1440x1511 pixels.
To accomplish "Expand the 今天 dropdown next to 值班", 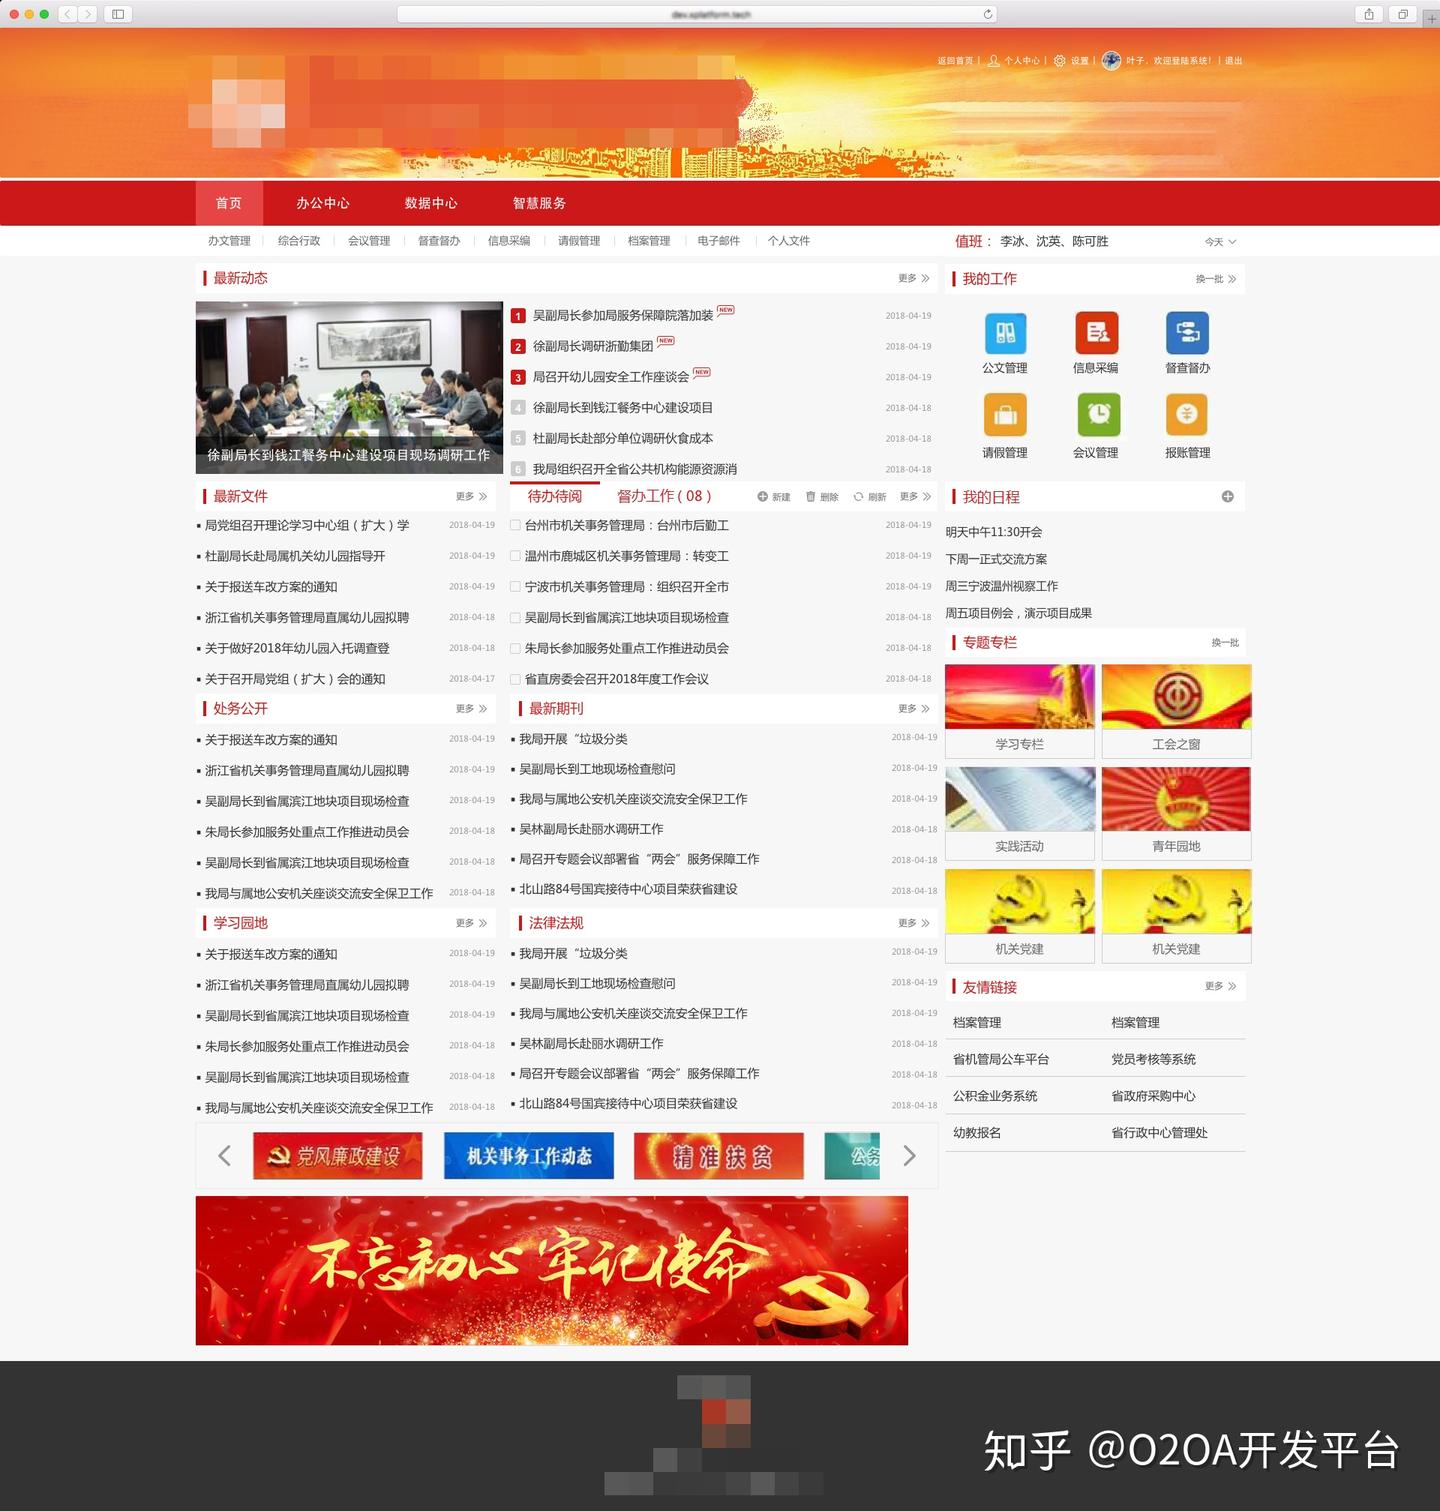I will click(x=1220, y=241).
